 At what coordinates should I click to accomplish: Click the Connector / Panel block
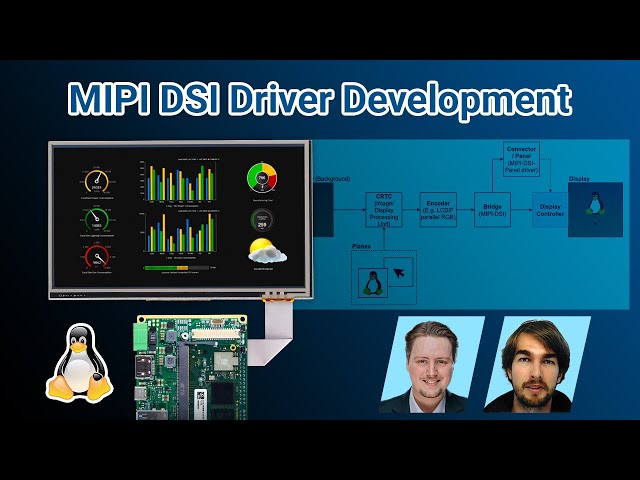click(x=521, y=159)
